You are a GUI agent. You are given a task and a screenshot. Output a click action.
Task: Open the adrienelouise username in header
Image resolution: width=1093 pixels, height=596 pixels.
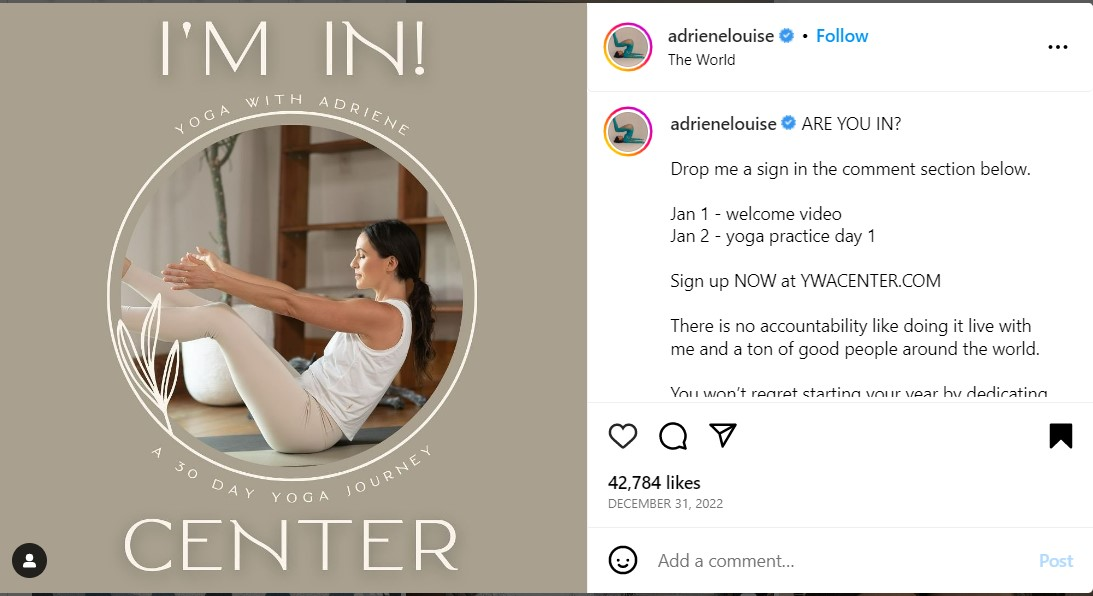point(721,36)
